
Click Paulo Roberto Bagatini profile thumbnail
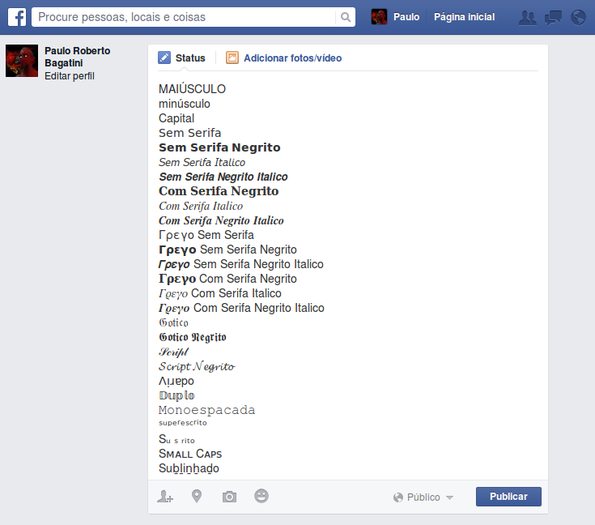[22, 61]
